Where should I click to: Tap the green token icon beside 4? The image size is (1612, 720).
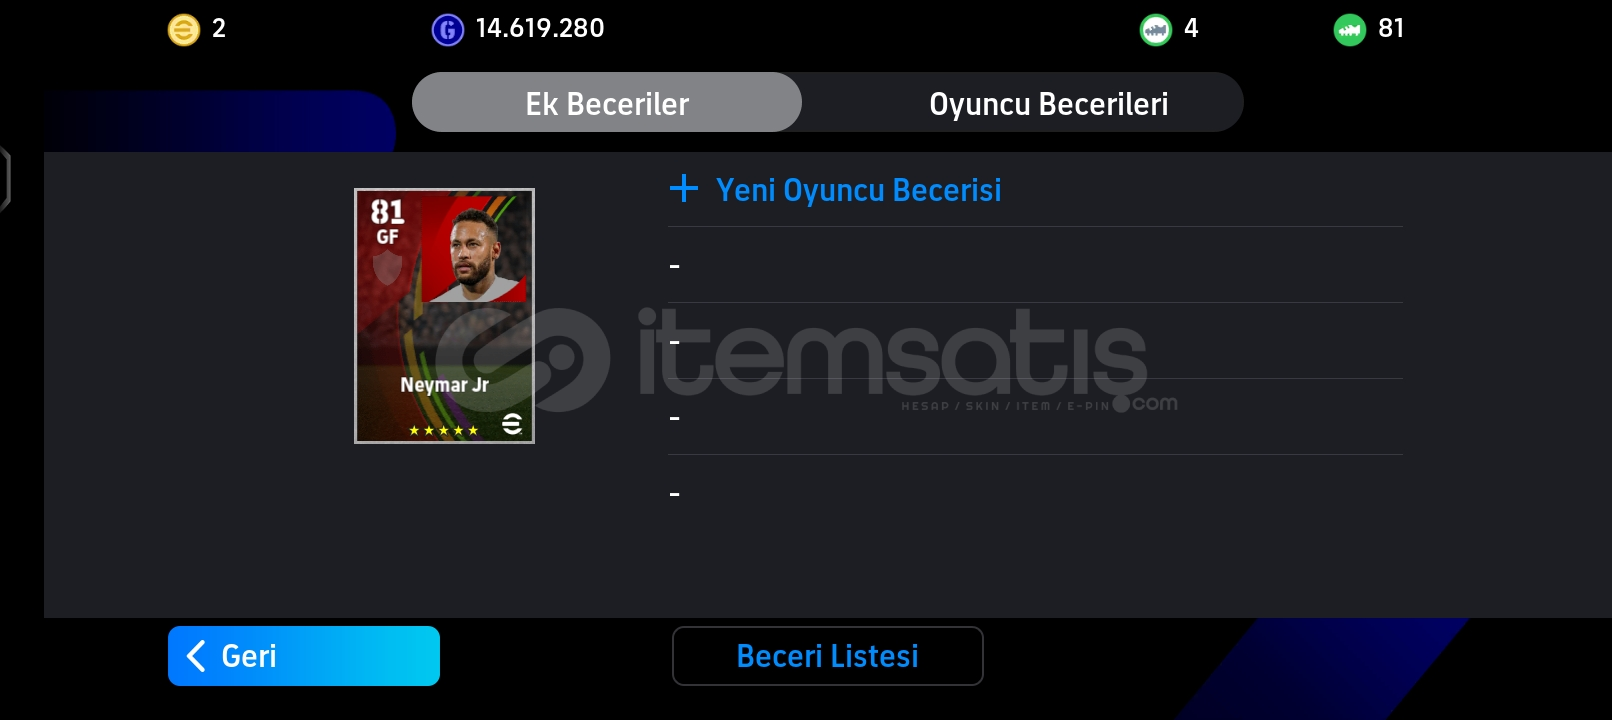(1155, 30)
